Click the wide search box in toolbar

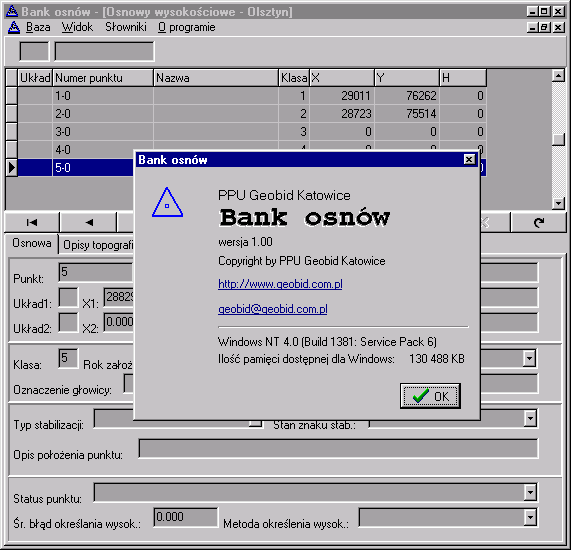[x=104, y=51]
